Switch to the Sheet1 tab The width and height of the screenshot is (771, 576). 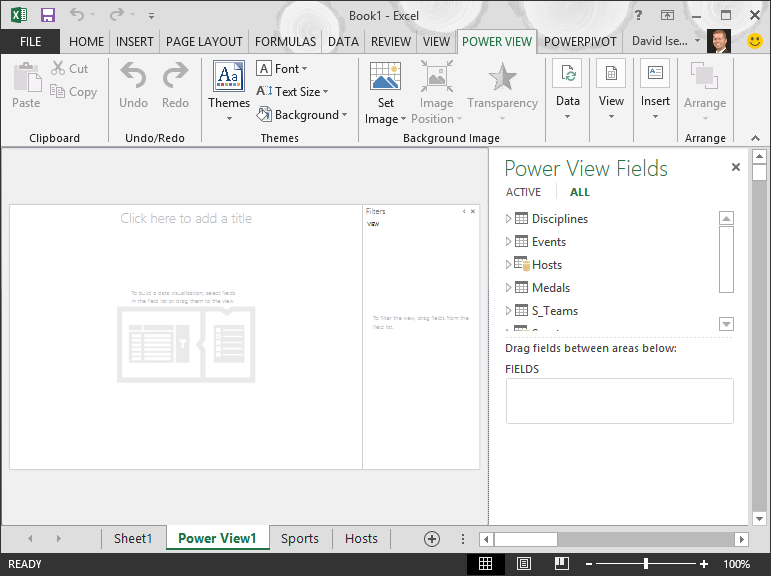133,539
